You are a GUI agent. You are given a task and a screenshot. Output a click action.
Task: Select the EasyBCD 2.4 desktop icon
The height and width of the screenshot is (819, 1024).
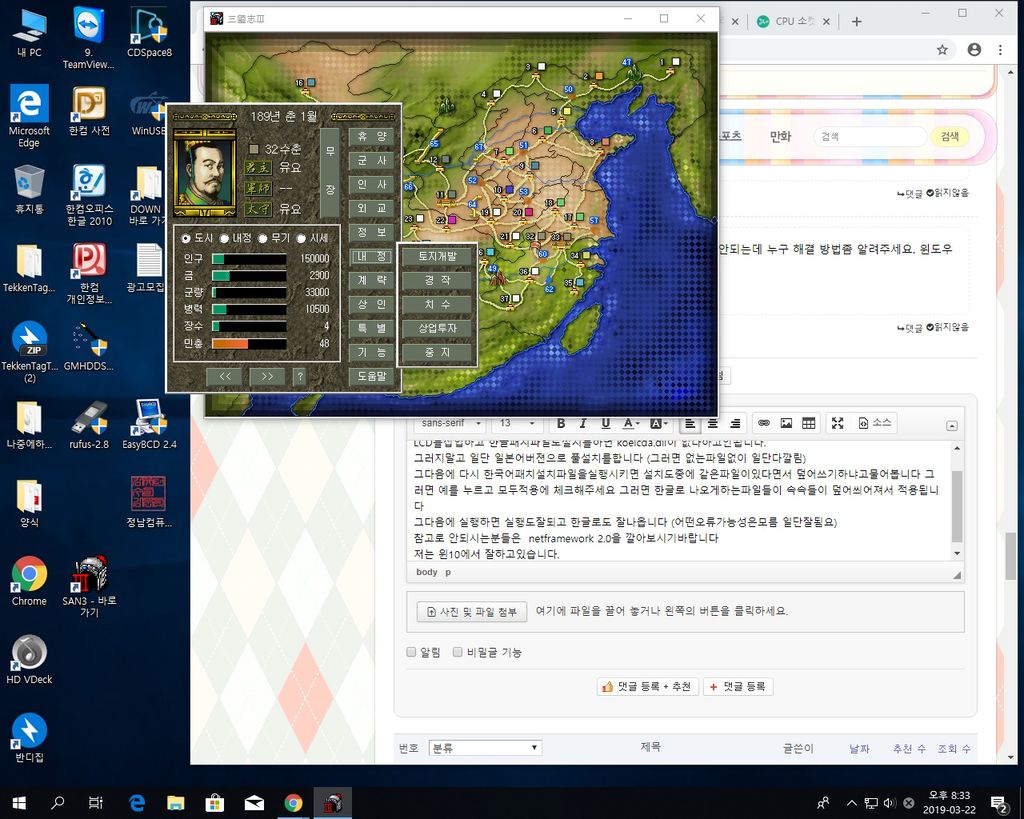point(150,425)
